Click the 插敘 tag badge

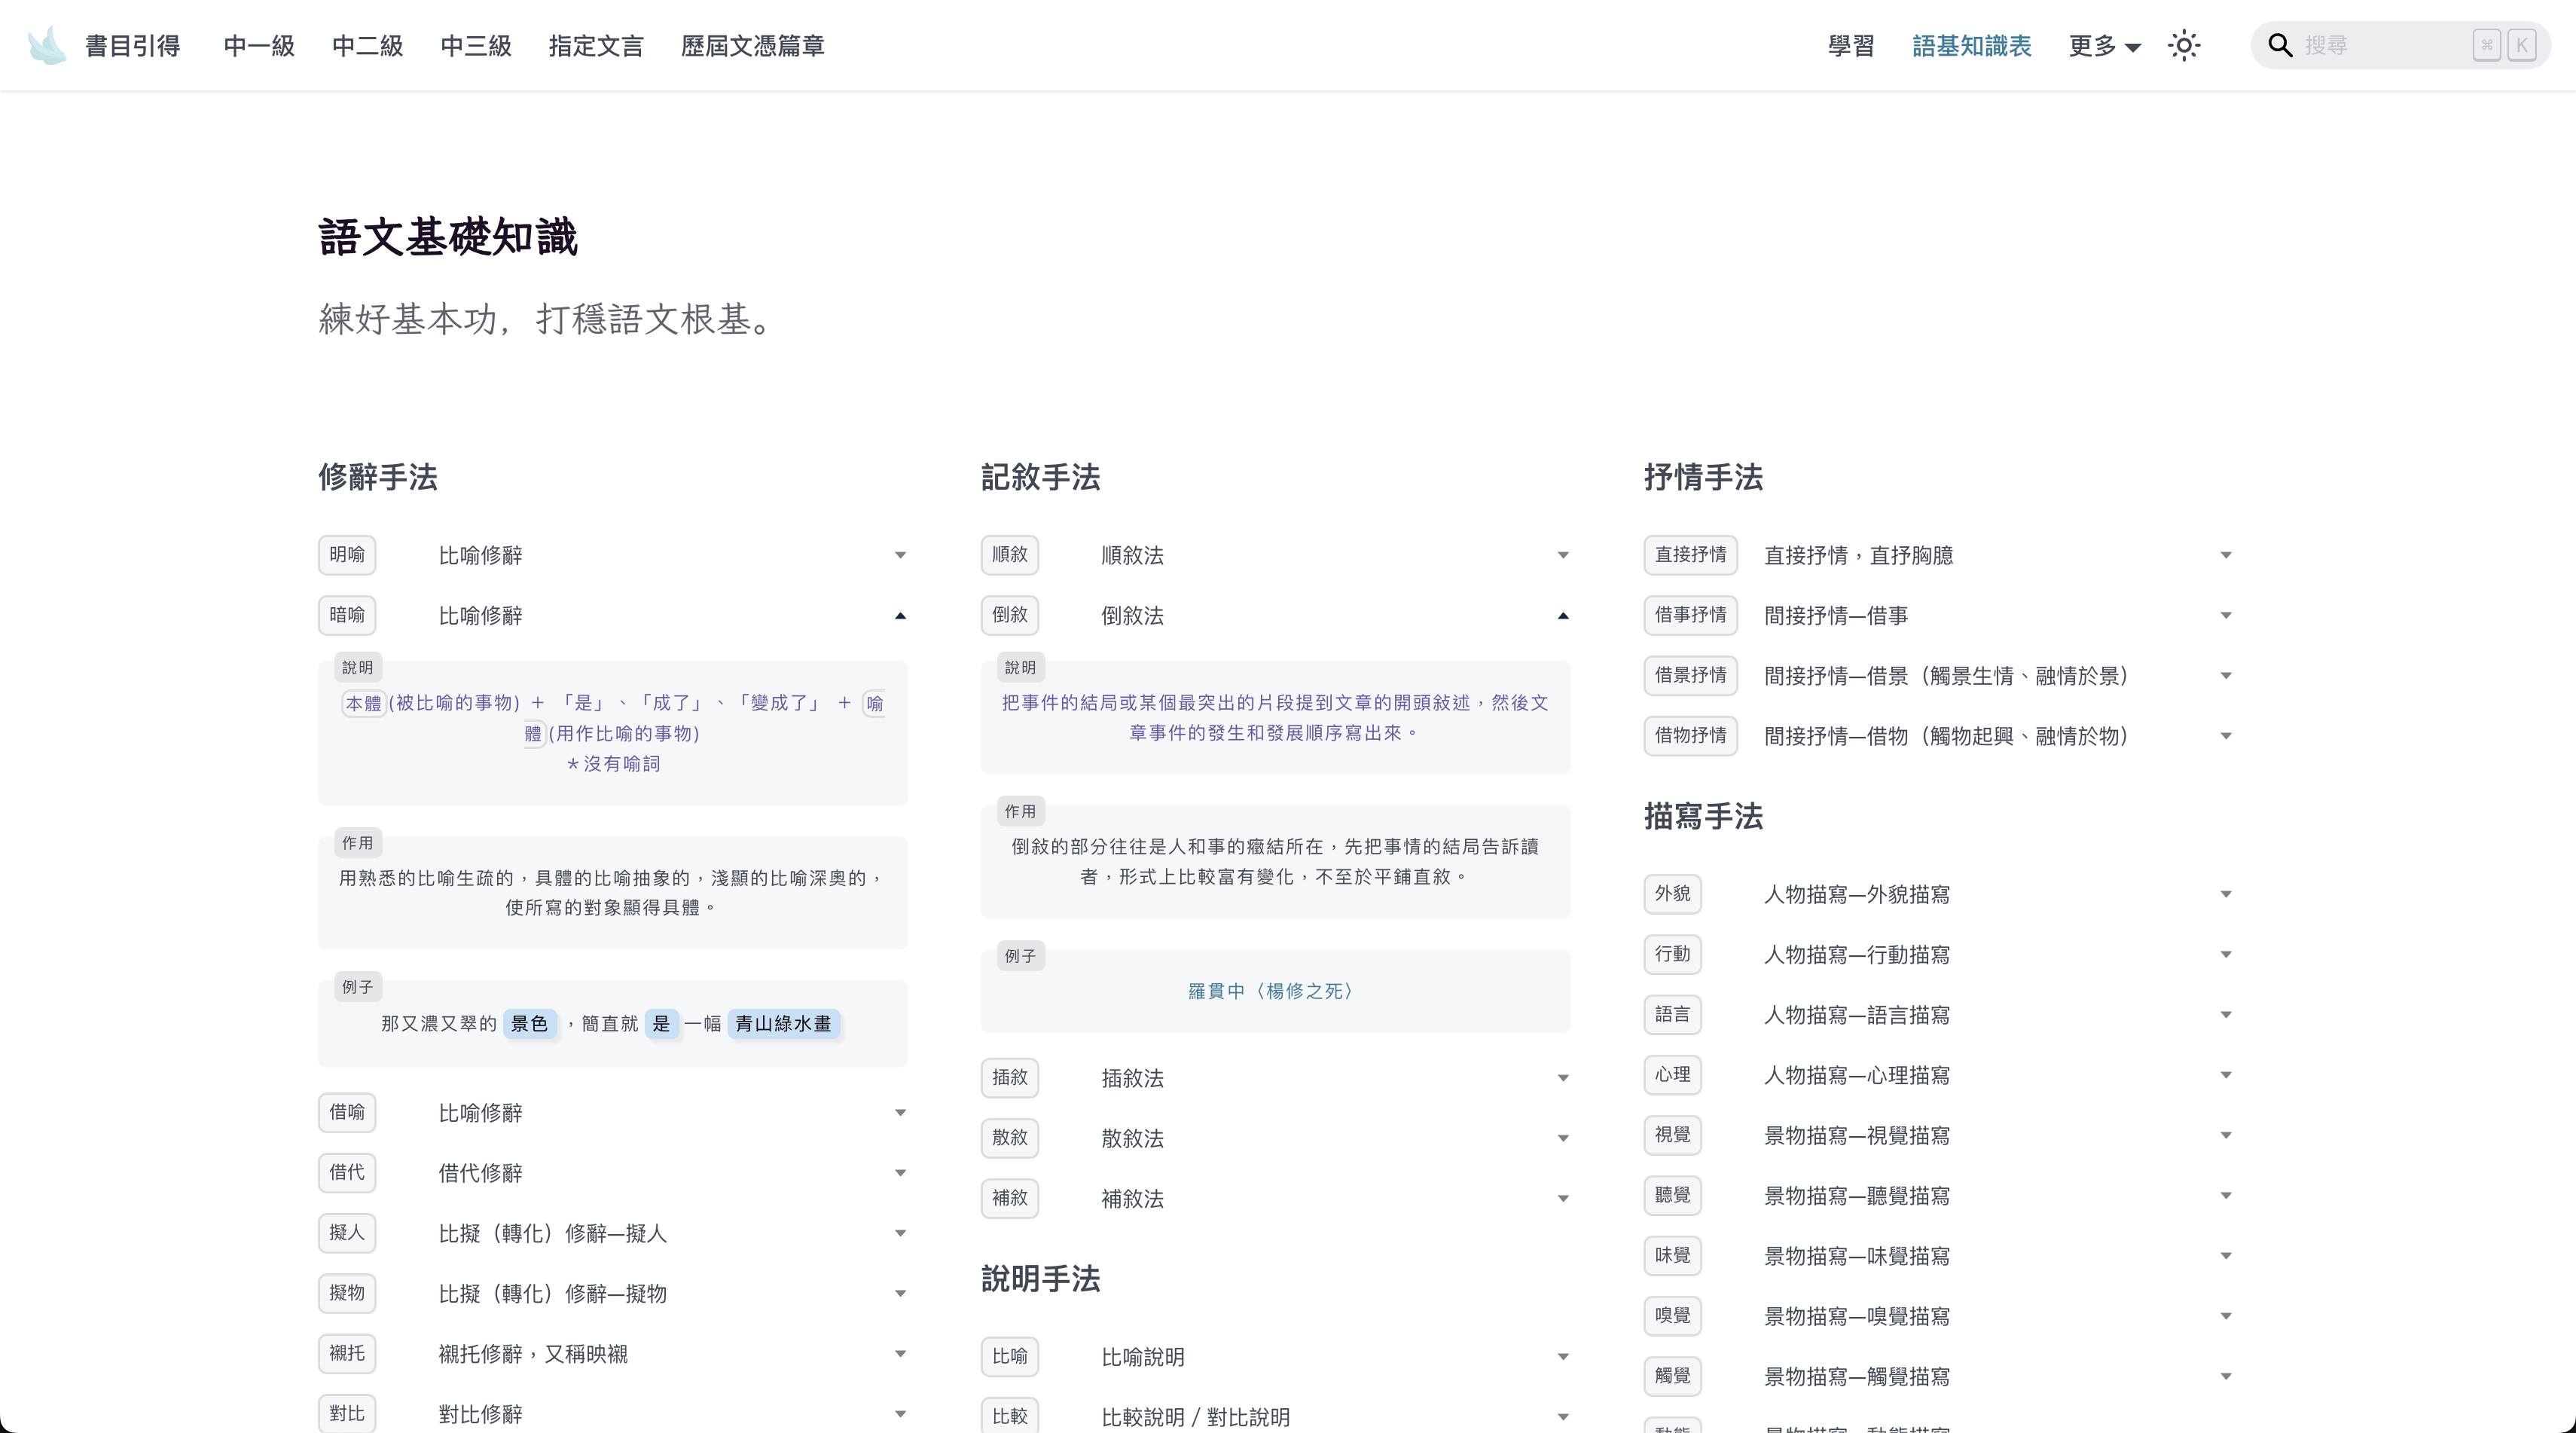pos(1009,1077)
